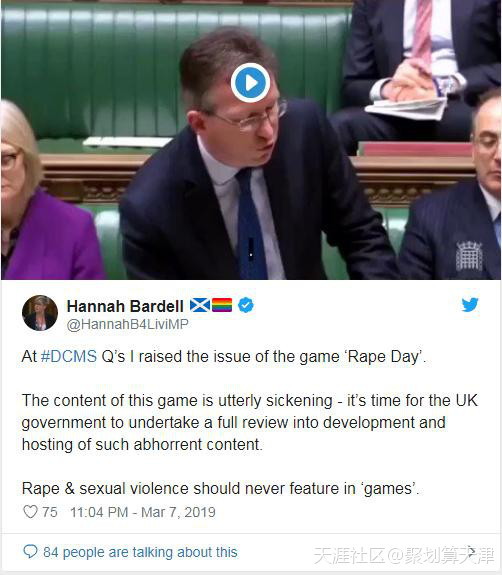The image size is (502, 575).
Task: Open replies via speech bubble icon
Action: (30, 551)
